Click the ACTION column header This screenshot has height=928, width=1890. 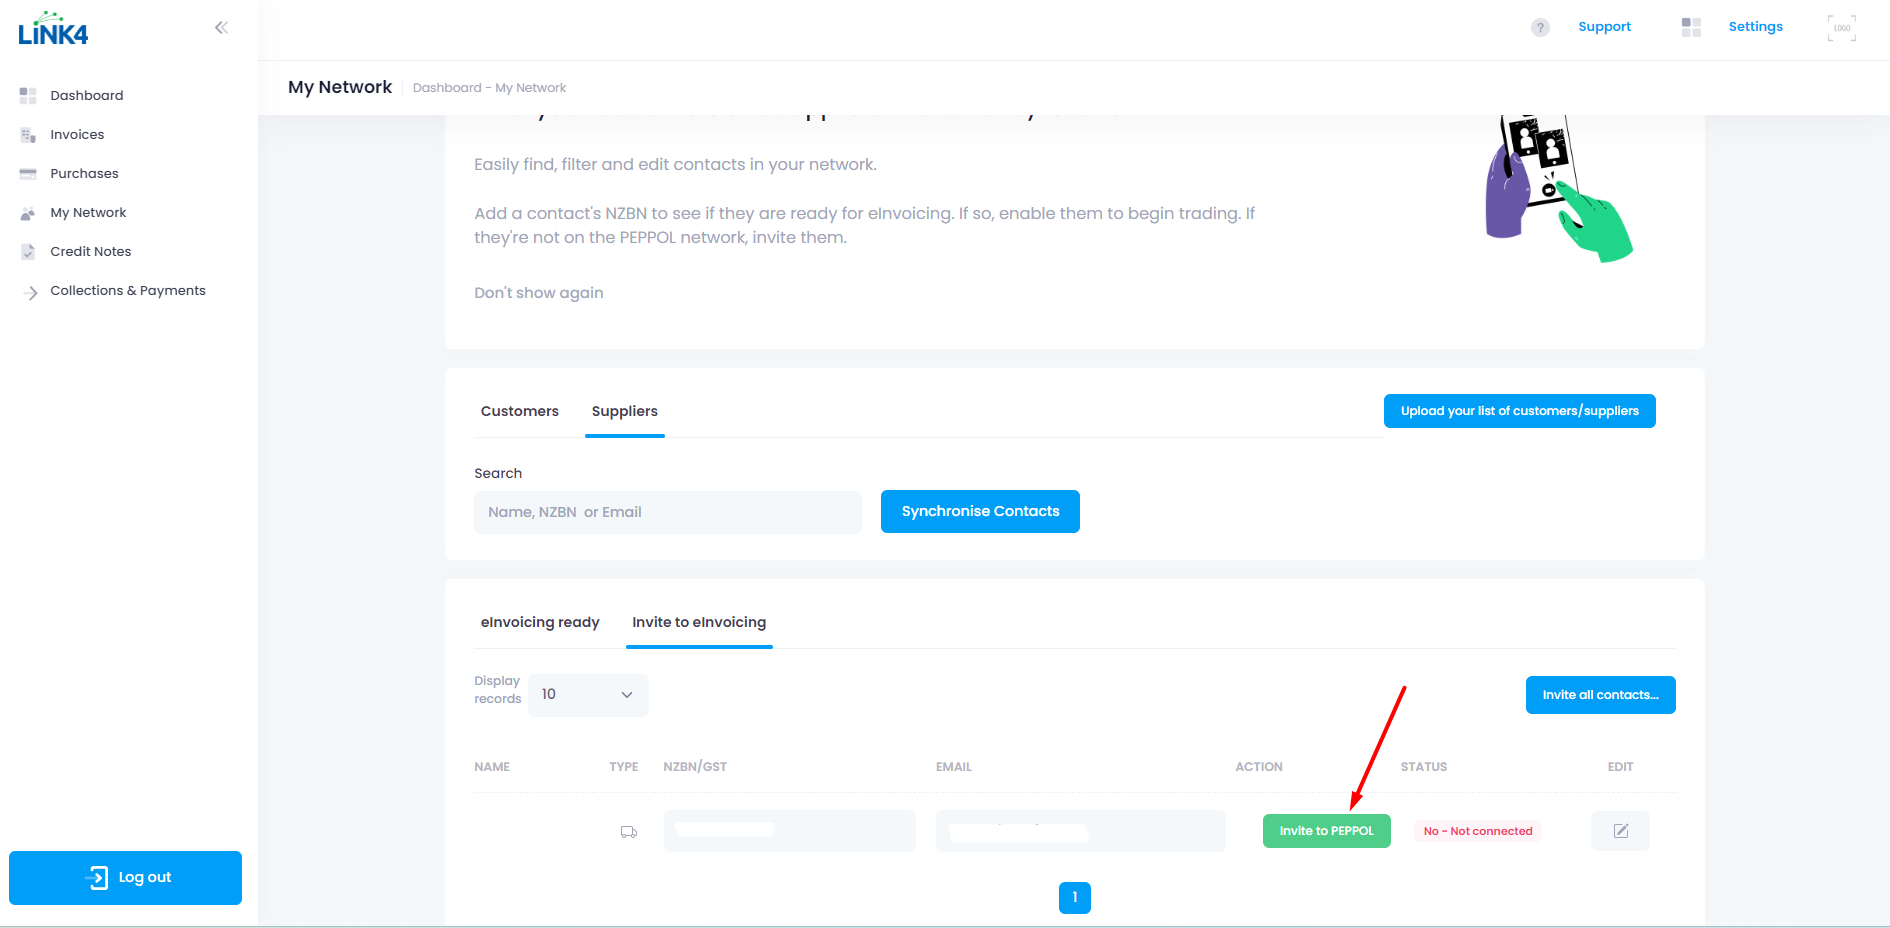[x=1258, y=767]
